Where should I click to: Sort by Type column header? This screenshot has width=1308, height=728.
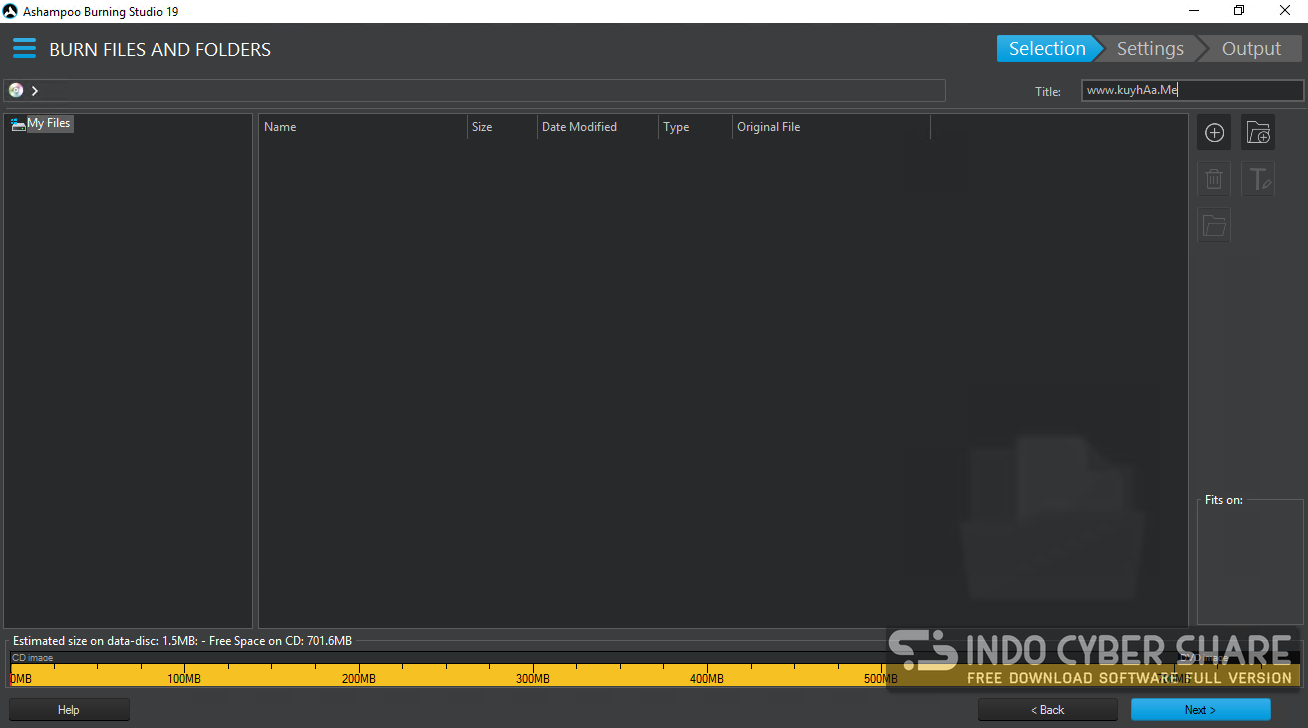click(x=695, y=127)
